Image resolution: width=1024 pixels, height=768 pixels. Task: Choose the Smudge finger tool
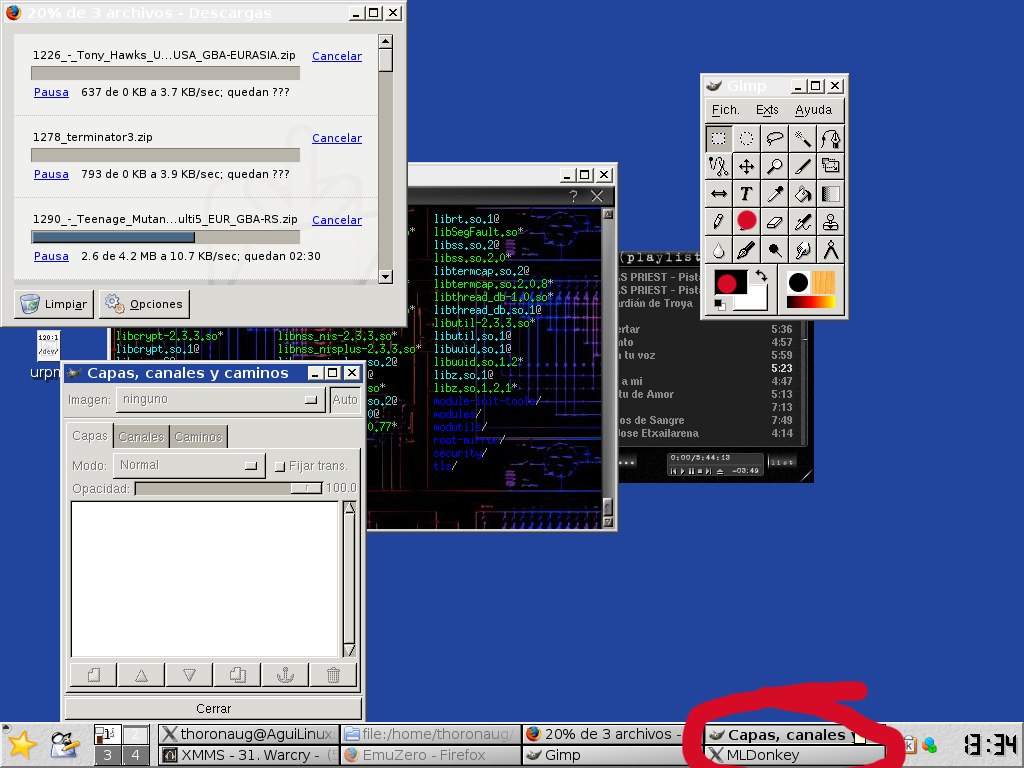[x=803, y=250]
